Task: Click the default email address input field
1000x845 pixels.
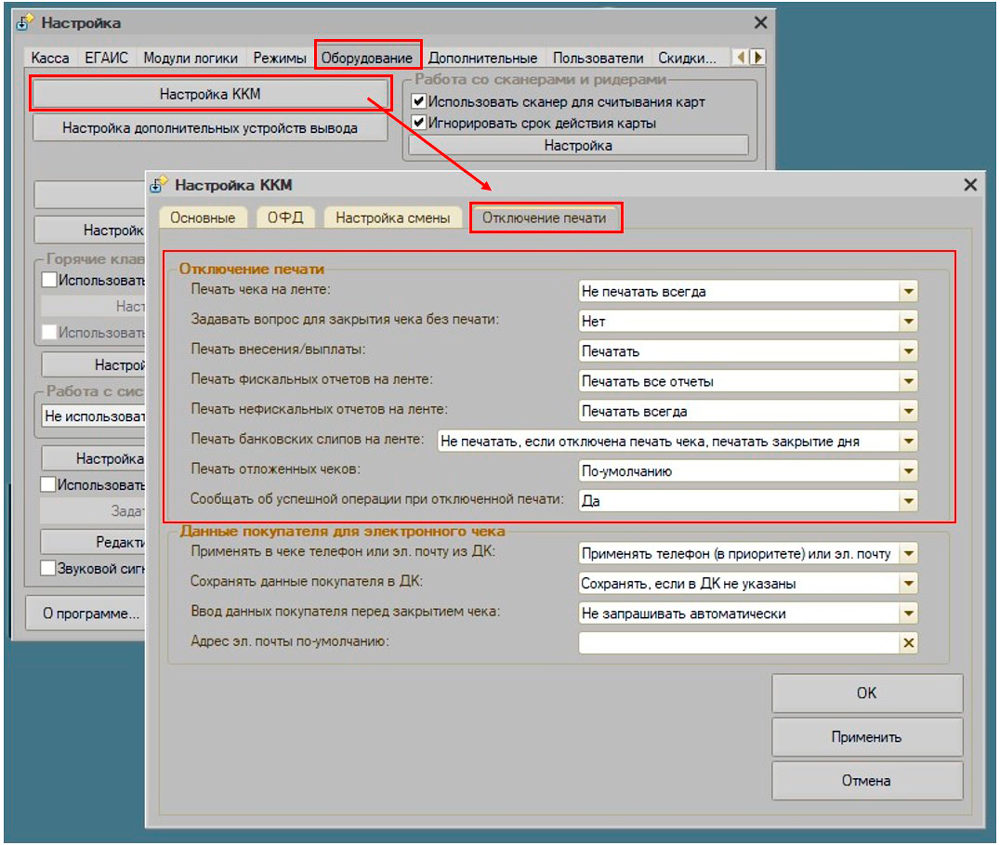Action: 737,643
